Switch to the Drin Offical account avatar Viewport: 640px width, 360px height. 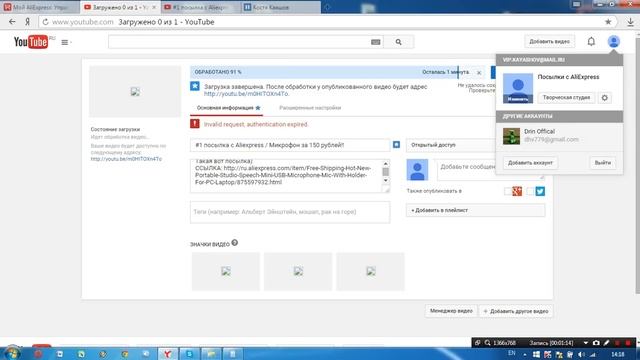(511, 136)
